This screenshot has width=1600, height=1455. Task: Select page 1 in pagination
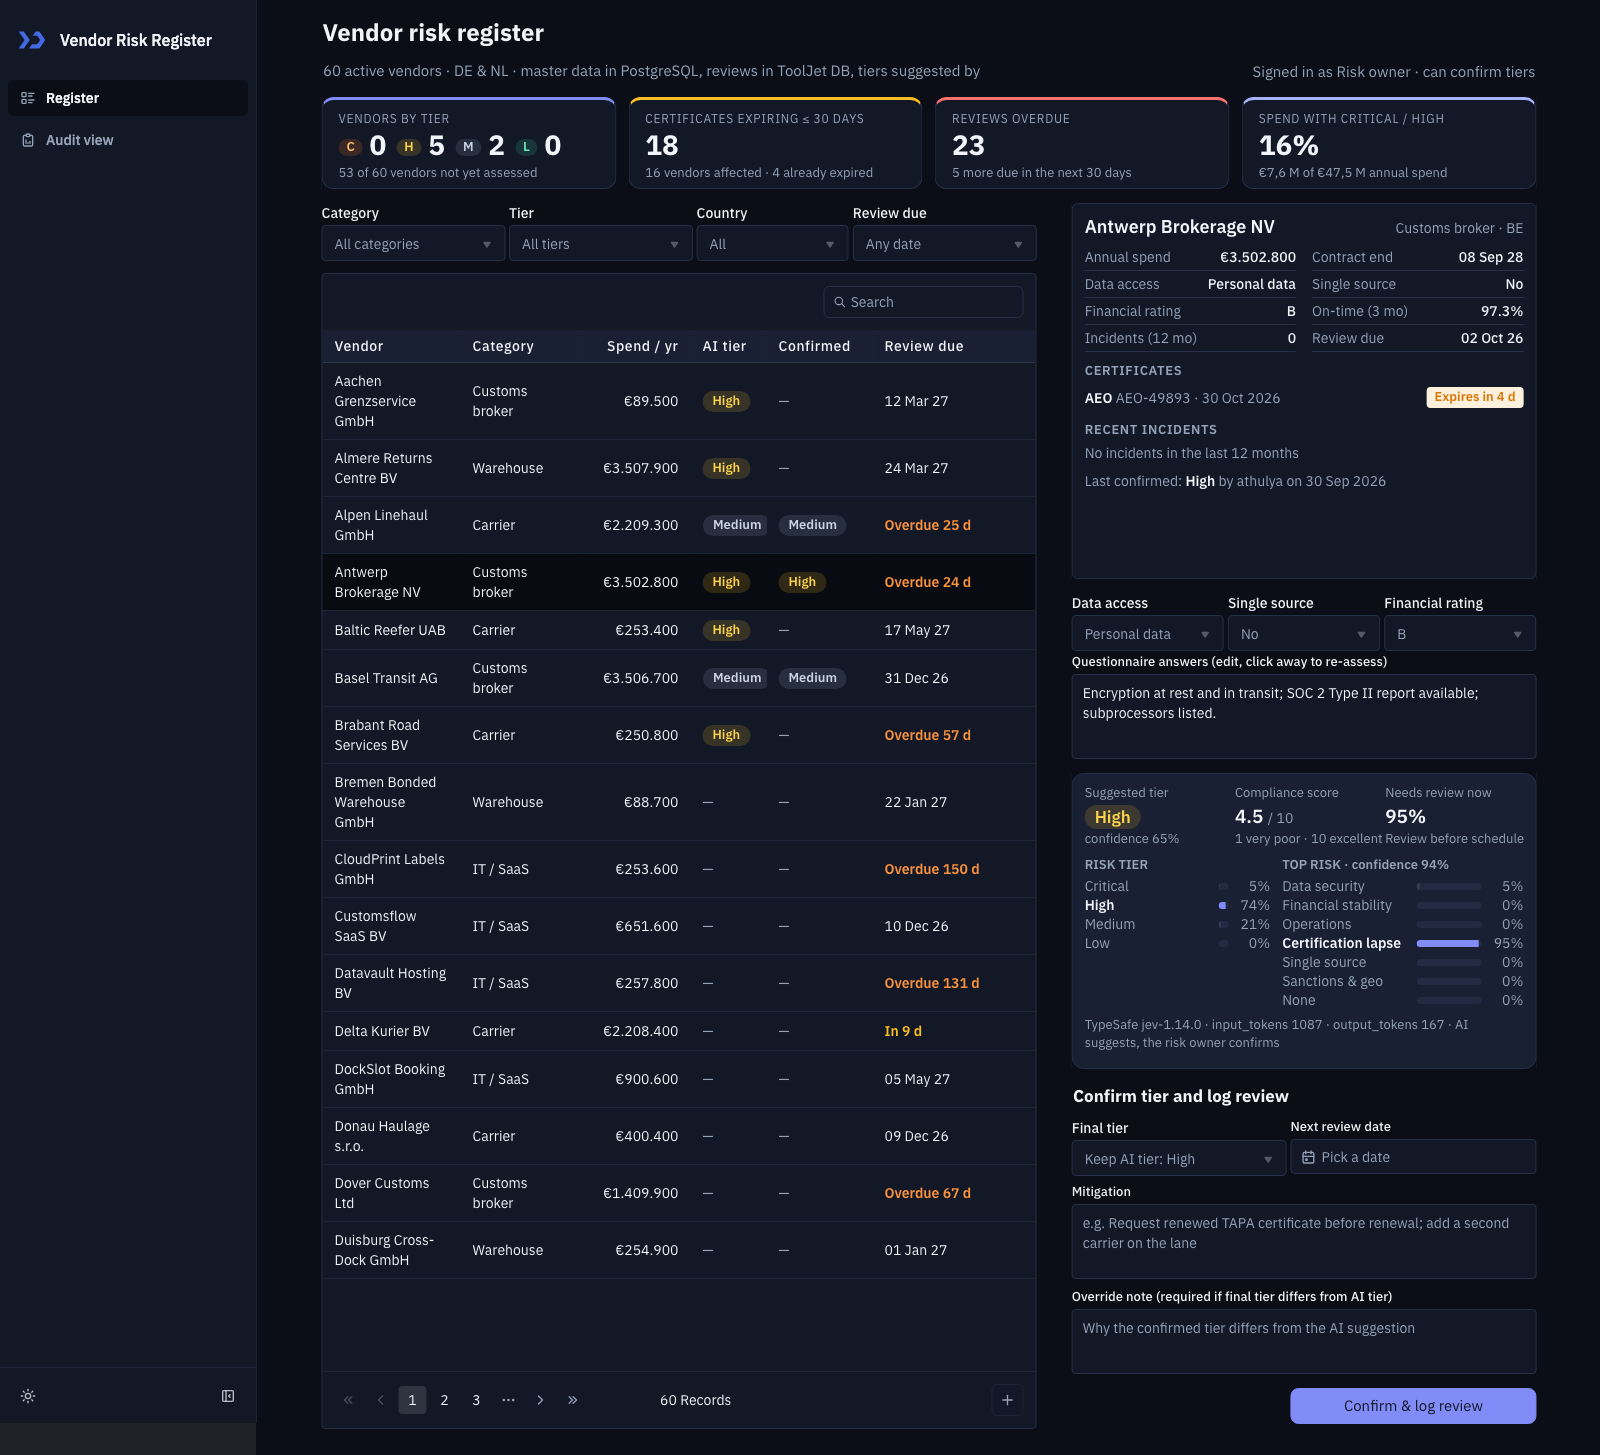412,1400
